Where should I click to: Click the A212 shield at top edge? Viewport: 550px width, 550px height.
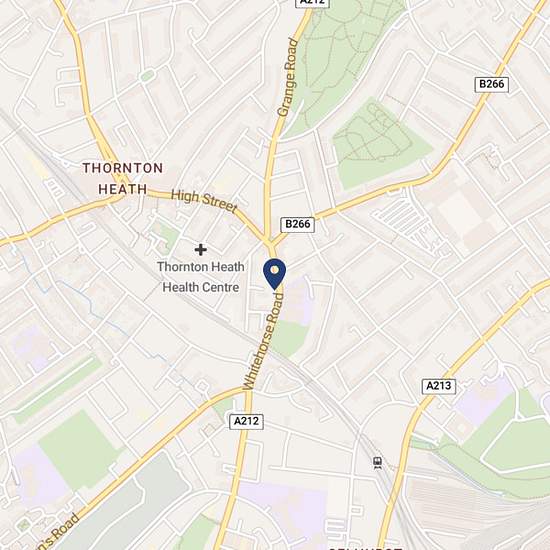coord(312,3)
